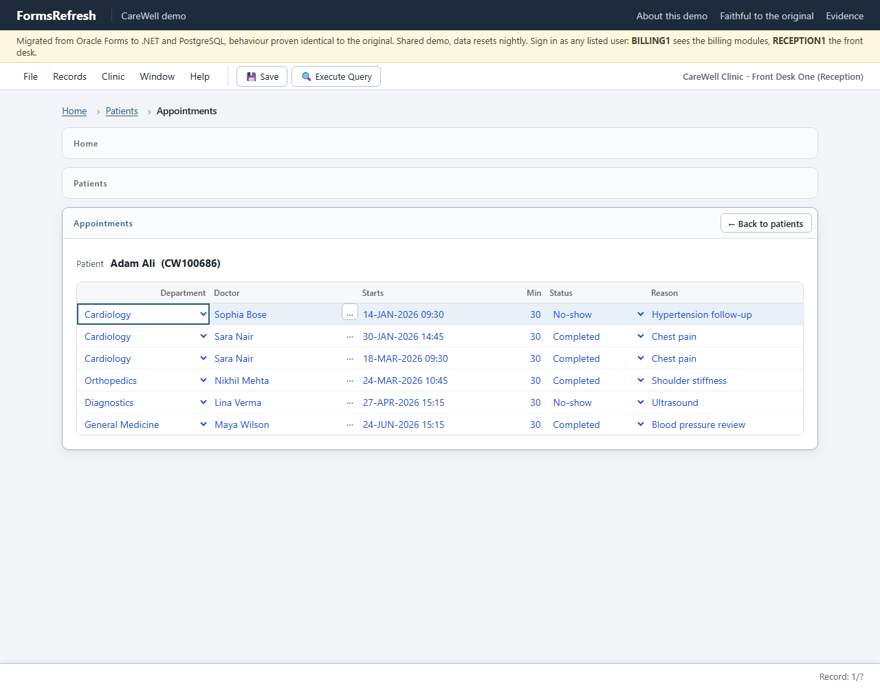
Task: Expand department dropdown in Sophia Bose row
Action: (x=203, y=314)
